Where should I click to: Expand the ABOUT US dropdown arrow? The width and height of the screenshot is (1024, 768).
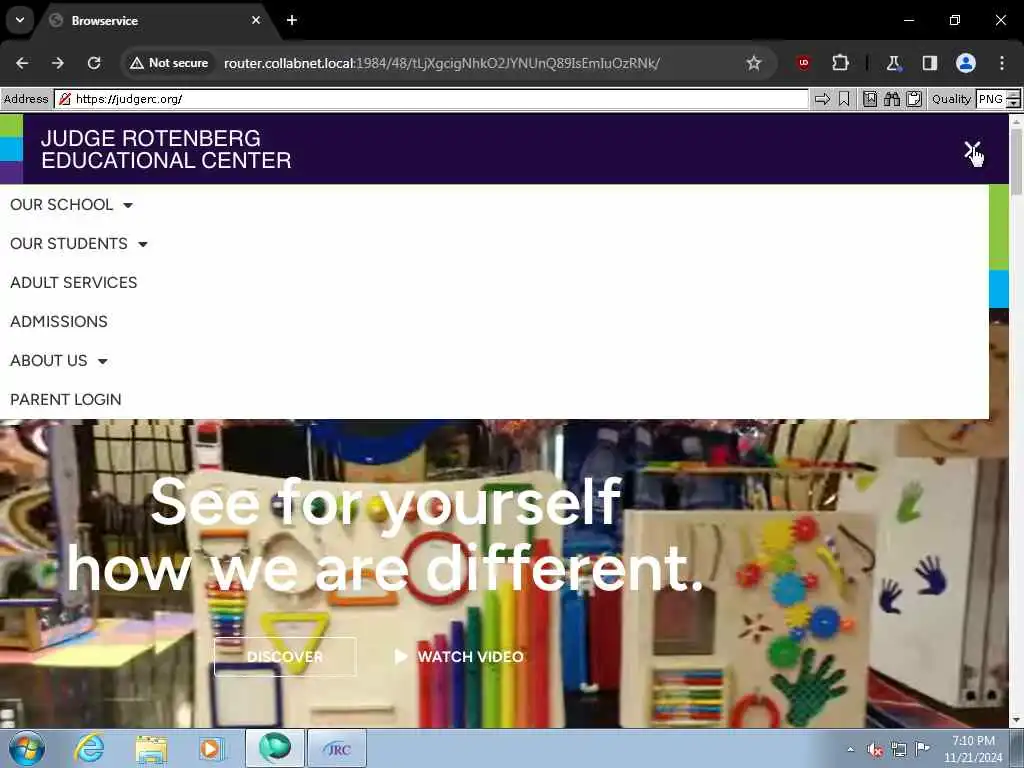click(x=103, y=361)
